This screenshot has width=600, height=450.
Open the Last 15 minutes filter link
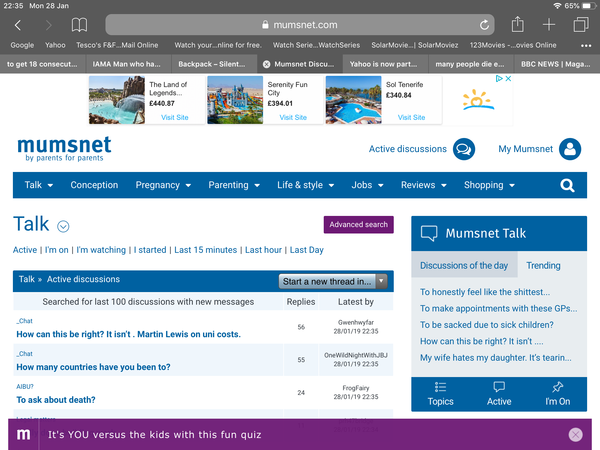tap(205, 250)
